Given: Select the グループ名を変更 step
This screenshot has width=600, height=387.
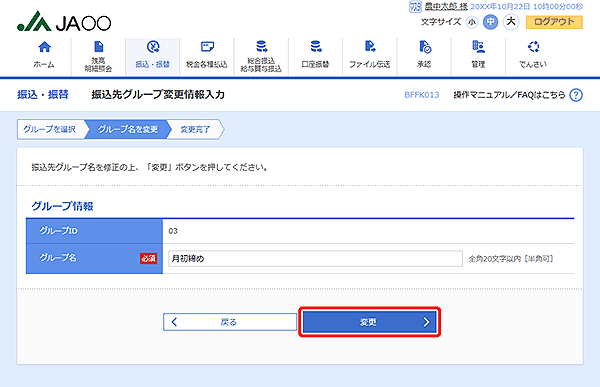Looking at the screenshot, I should pyautogui.click(x=127, y=129).
